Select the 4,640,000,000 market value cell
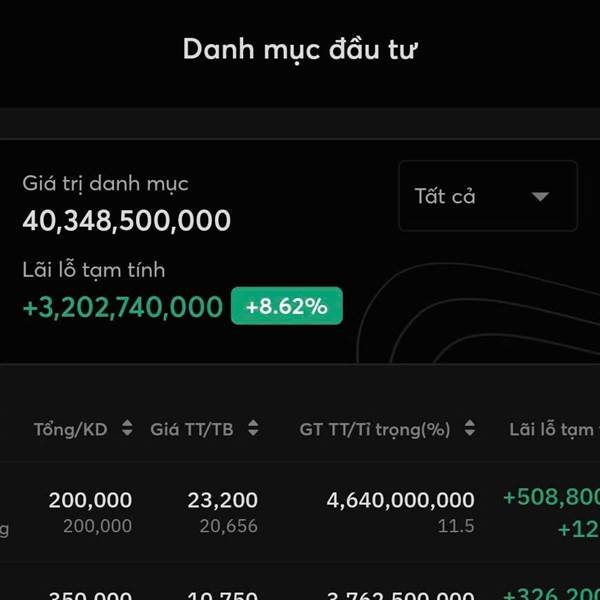 click(x=400, y=500)
